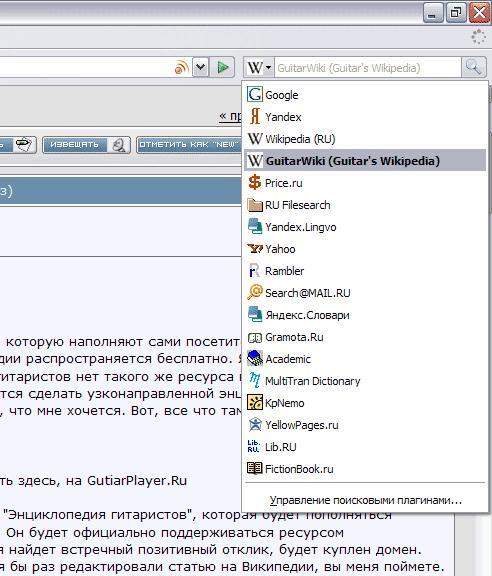
Task: Click the magnifying glass search button
Action: tap(474, 67)
